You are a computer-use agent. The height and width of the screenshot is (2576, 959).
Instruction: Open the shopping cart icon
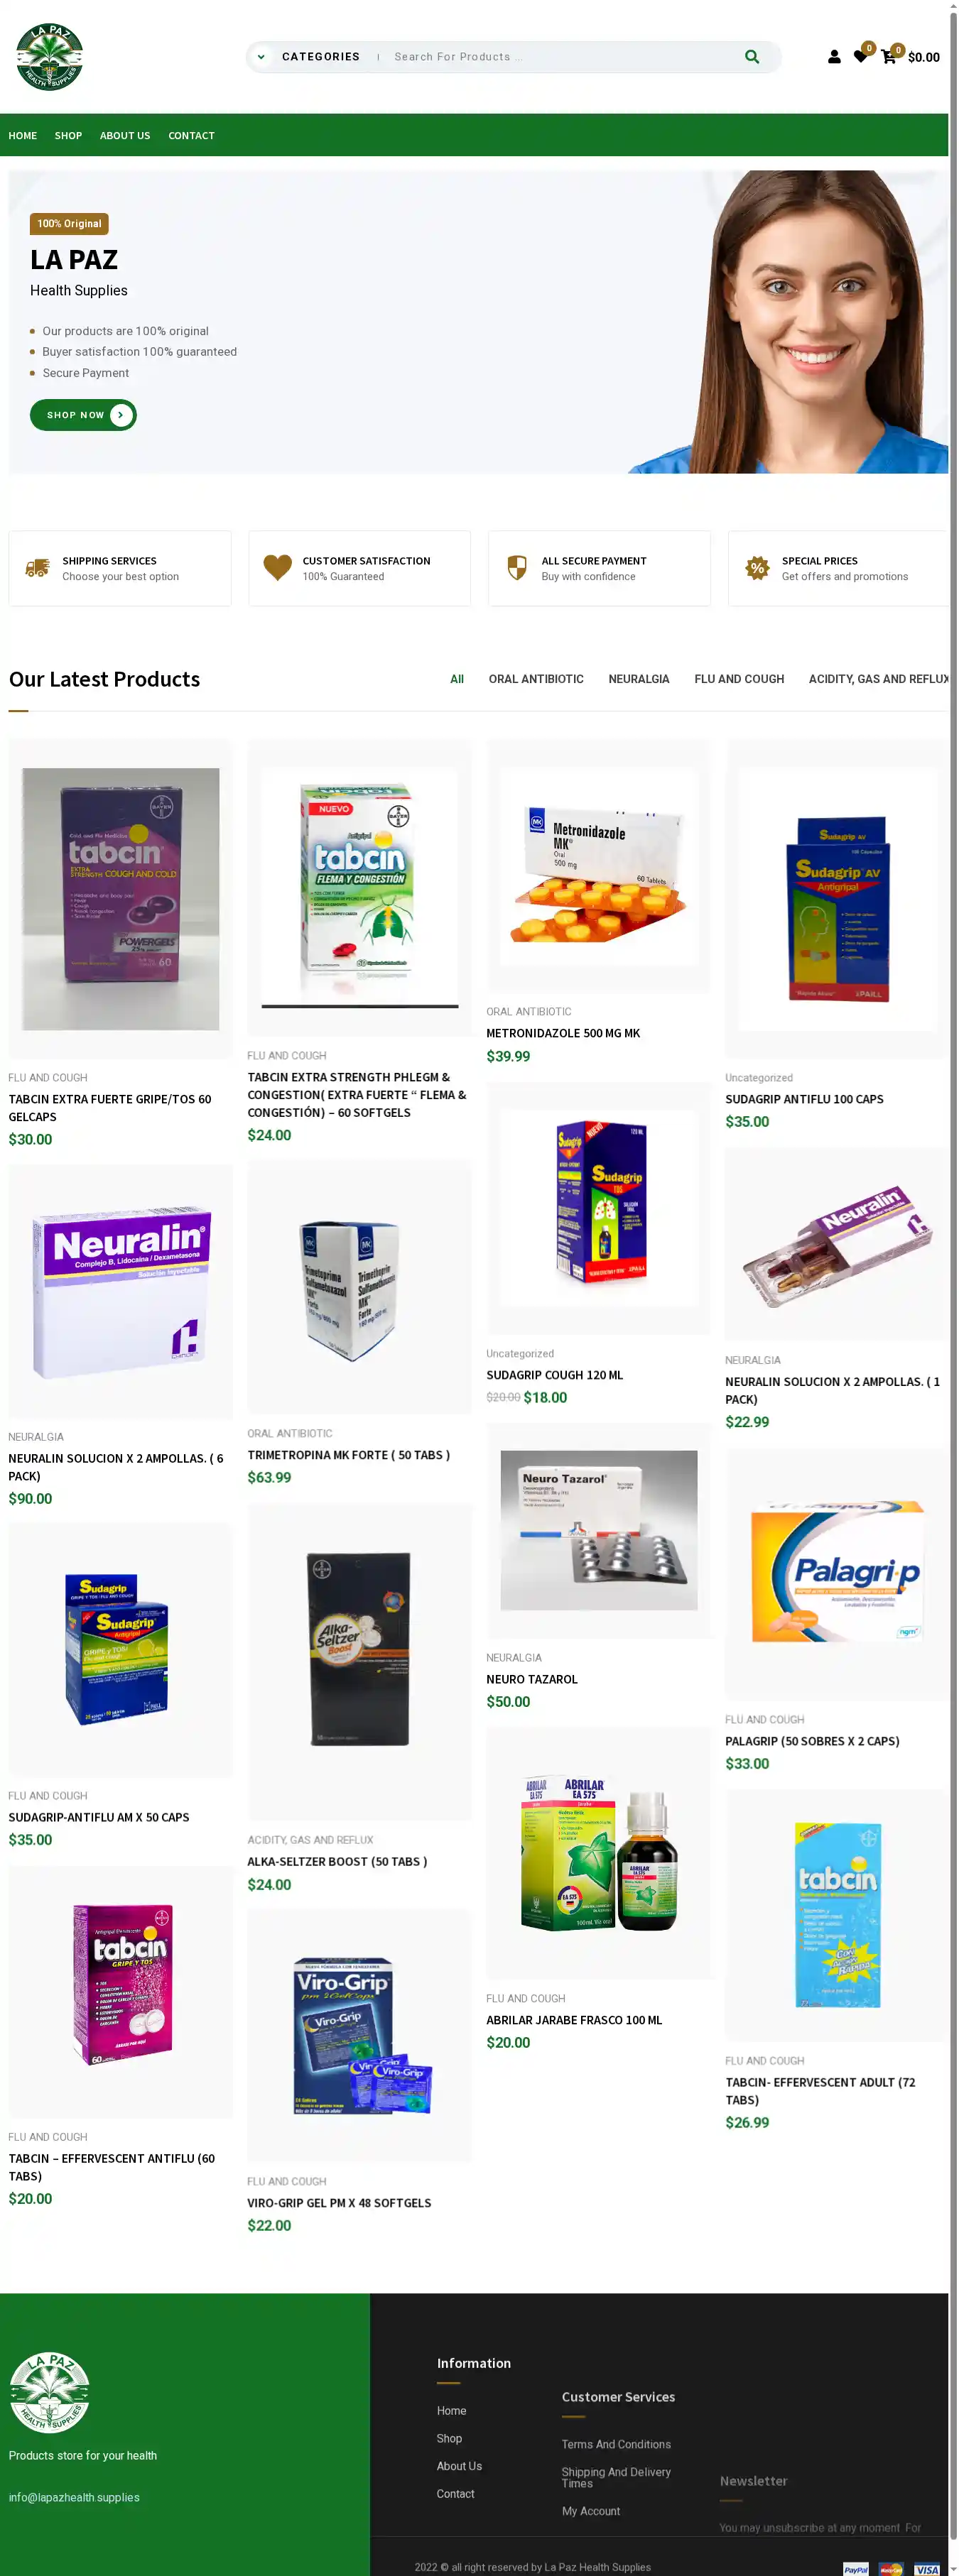[x=888, y=57]
